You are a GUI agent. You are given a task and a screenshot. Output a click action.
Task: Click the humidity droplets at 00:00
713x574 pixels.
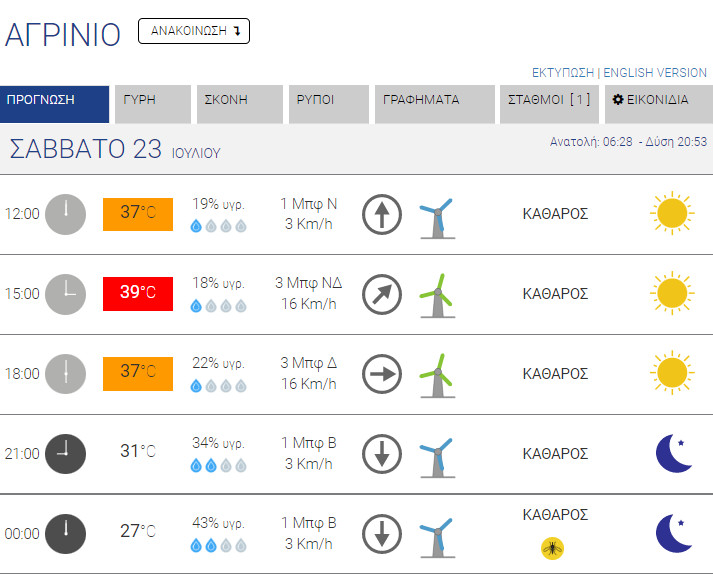[218, 545]
